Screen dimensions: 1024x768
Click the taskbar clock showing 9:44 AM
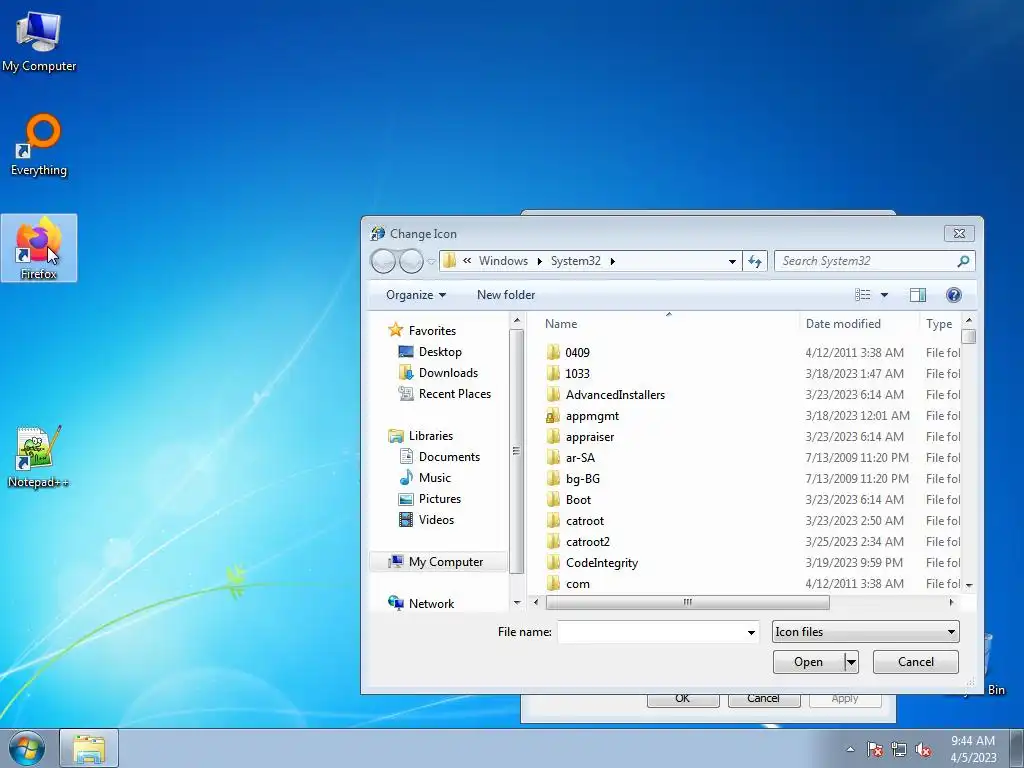tap(973, 749)
